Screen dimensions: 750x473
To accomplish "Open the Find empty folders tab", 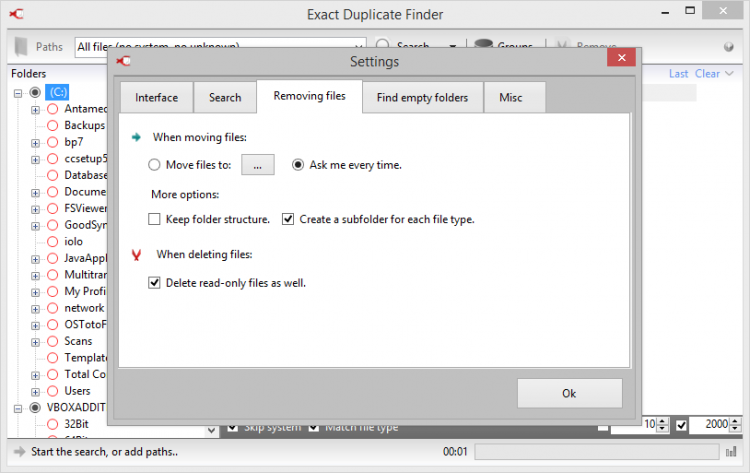I will (422, 98).
